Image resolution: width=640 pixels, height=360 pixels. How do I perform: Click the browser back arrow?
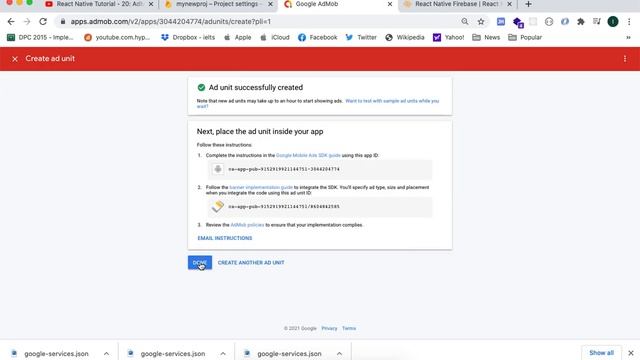tap(11, 22)
